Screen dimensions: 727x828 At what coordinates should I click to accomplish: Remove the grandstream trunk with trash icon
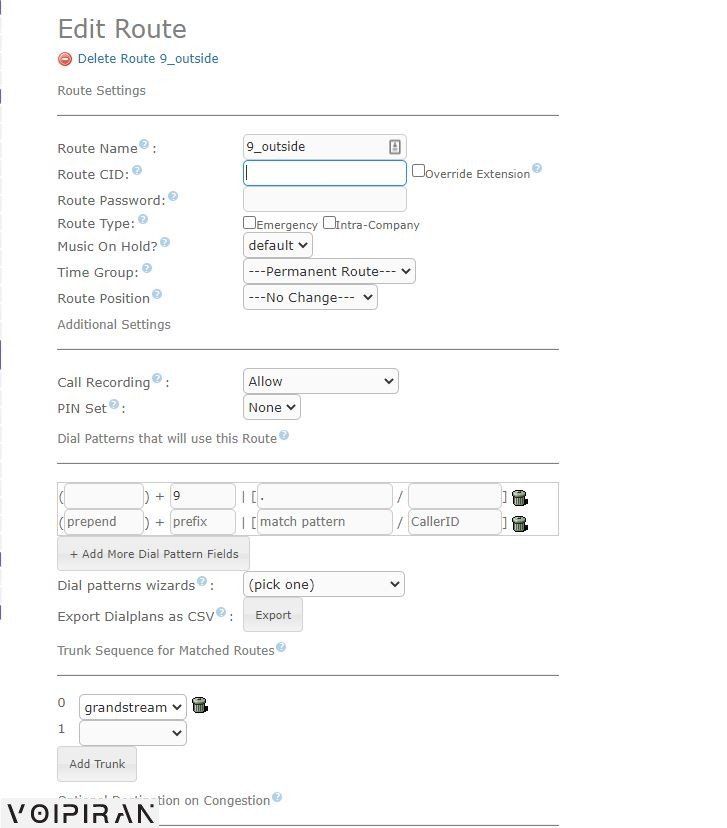[x=200, y=705]
